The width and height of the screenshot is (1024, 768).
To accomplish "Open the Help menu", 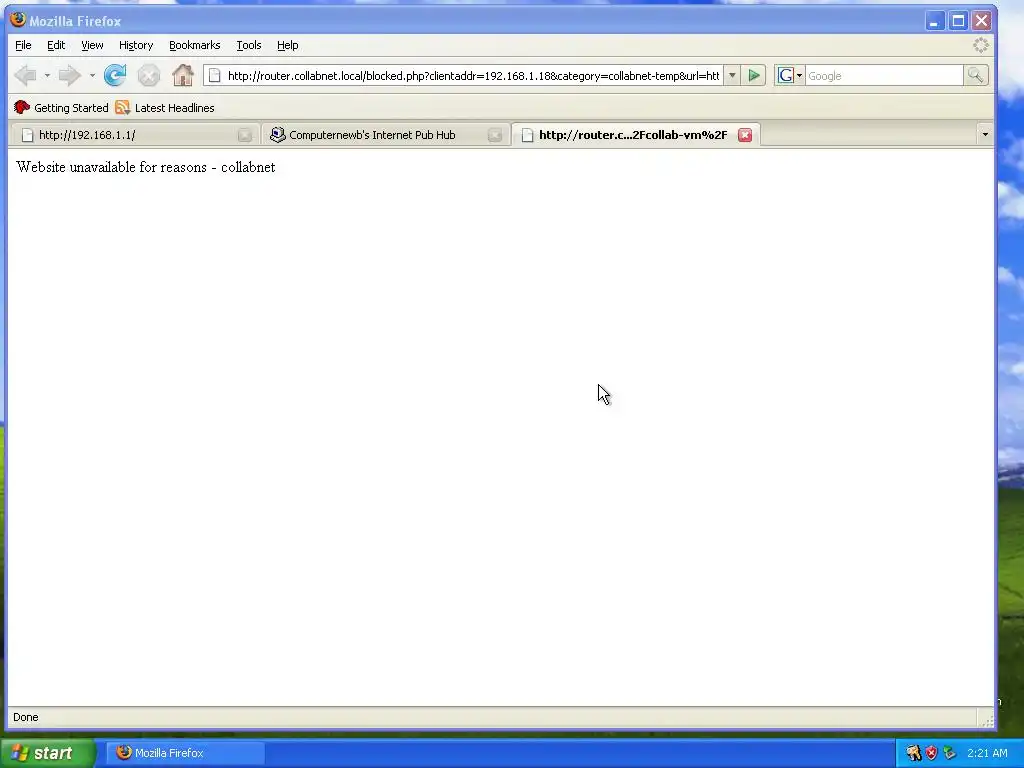I will (x=287, y=45).
